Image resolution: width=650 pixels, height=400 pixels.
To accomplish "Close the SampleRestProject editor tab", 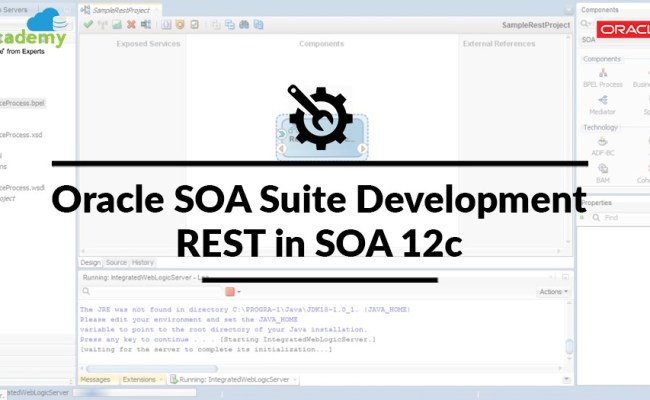I will (x=157, y=10).
